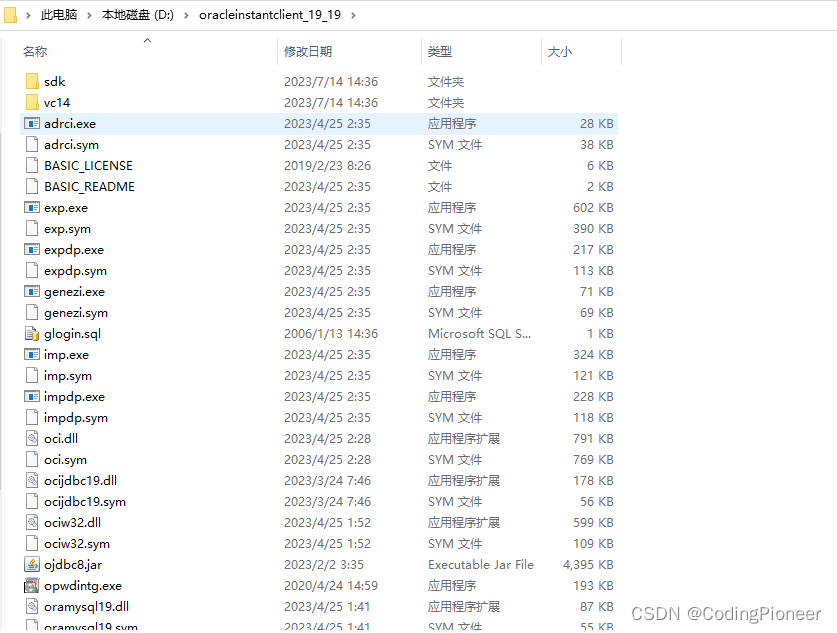The height and width of the screenshot is (633, 837).
Task: Select the glogin.sql SQL file icon
Action: (x=33, y=333)
